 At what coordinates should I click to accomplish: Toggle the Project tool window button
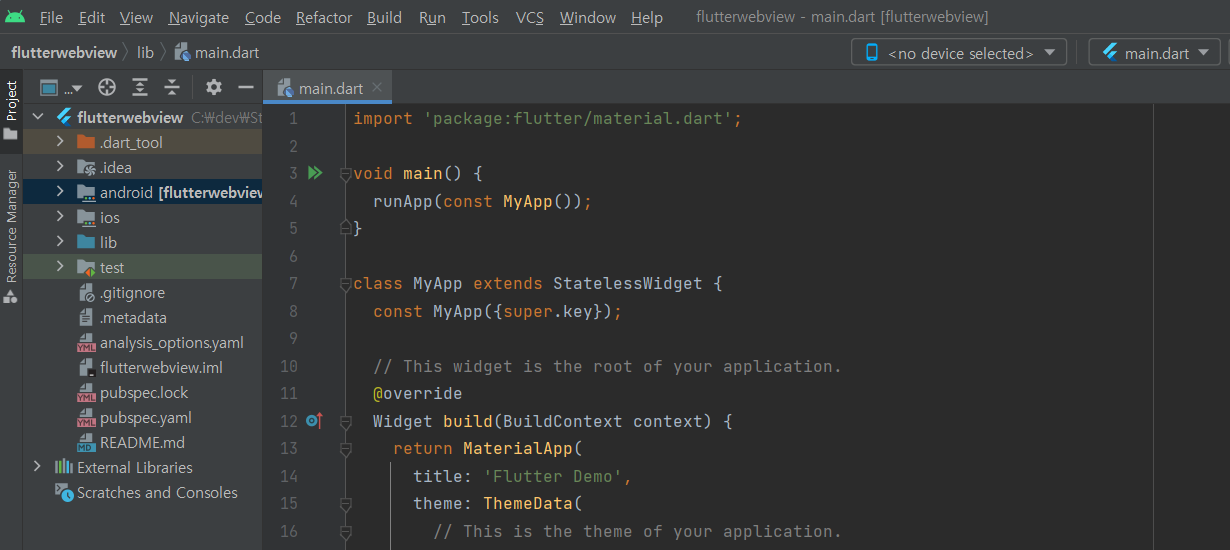11,110
